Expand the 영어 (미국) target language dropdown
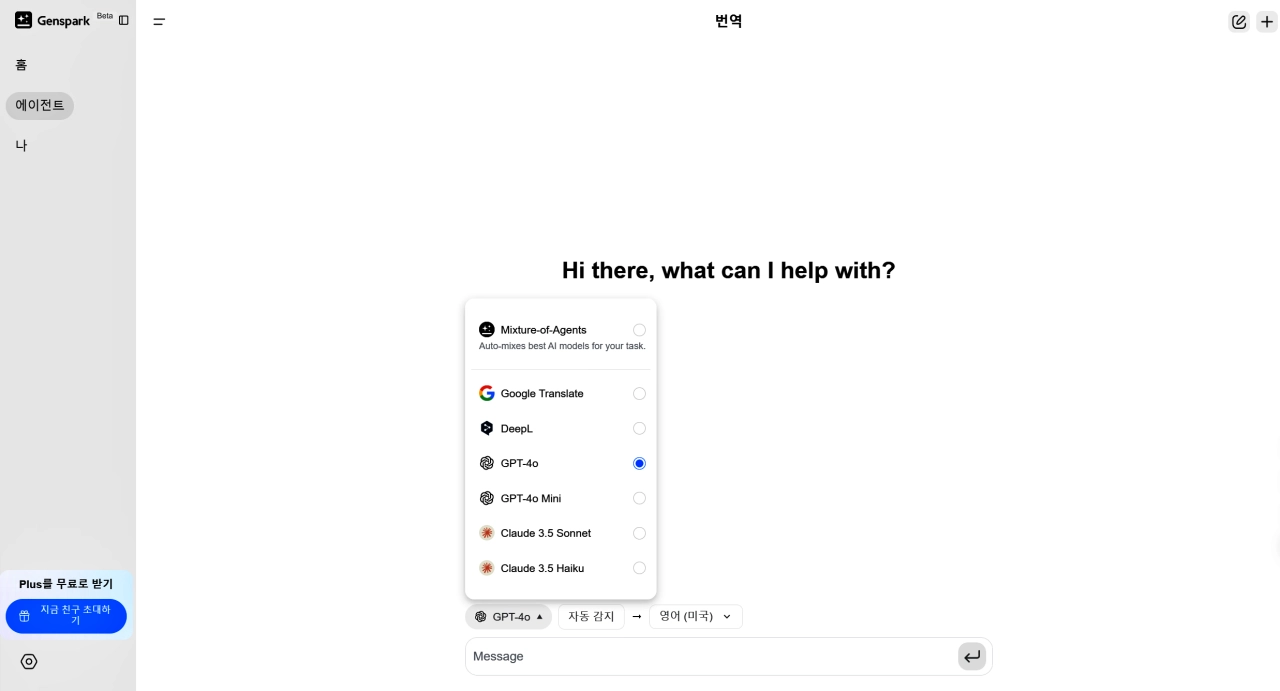Screen dimensions: 1280x691 [695, 616]
